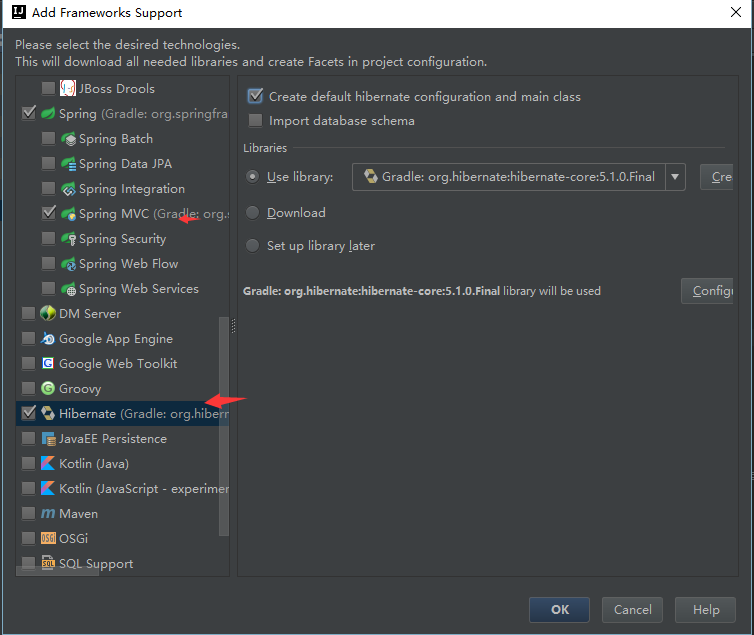
Task: Click the frameworks list horizontal scrollbar
Action: pyautogui.click(x=58, y=571)
